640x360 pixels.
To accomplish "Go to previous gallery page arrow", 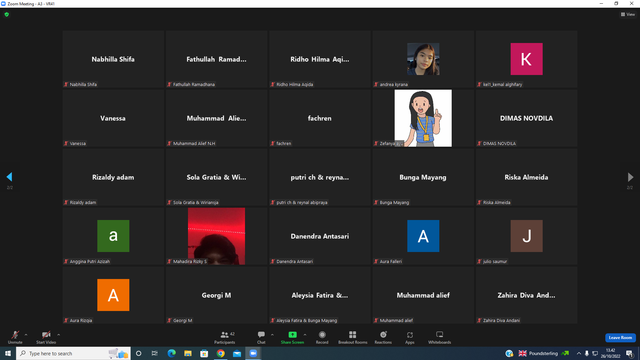I will coord(9,177).
